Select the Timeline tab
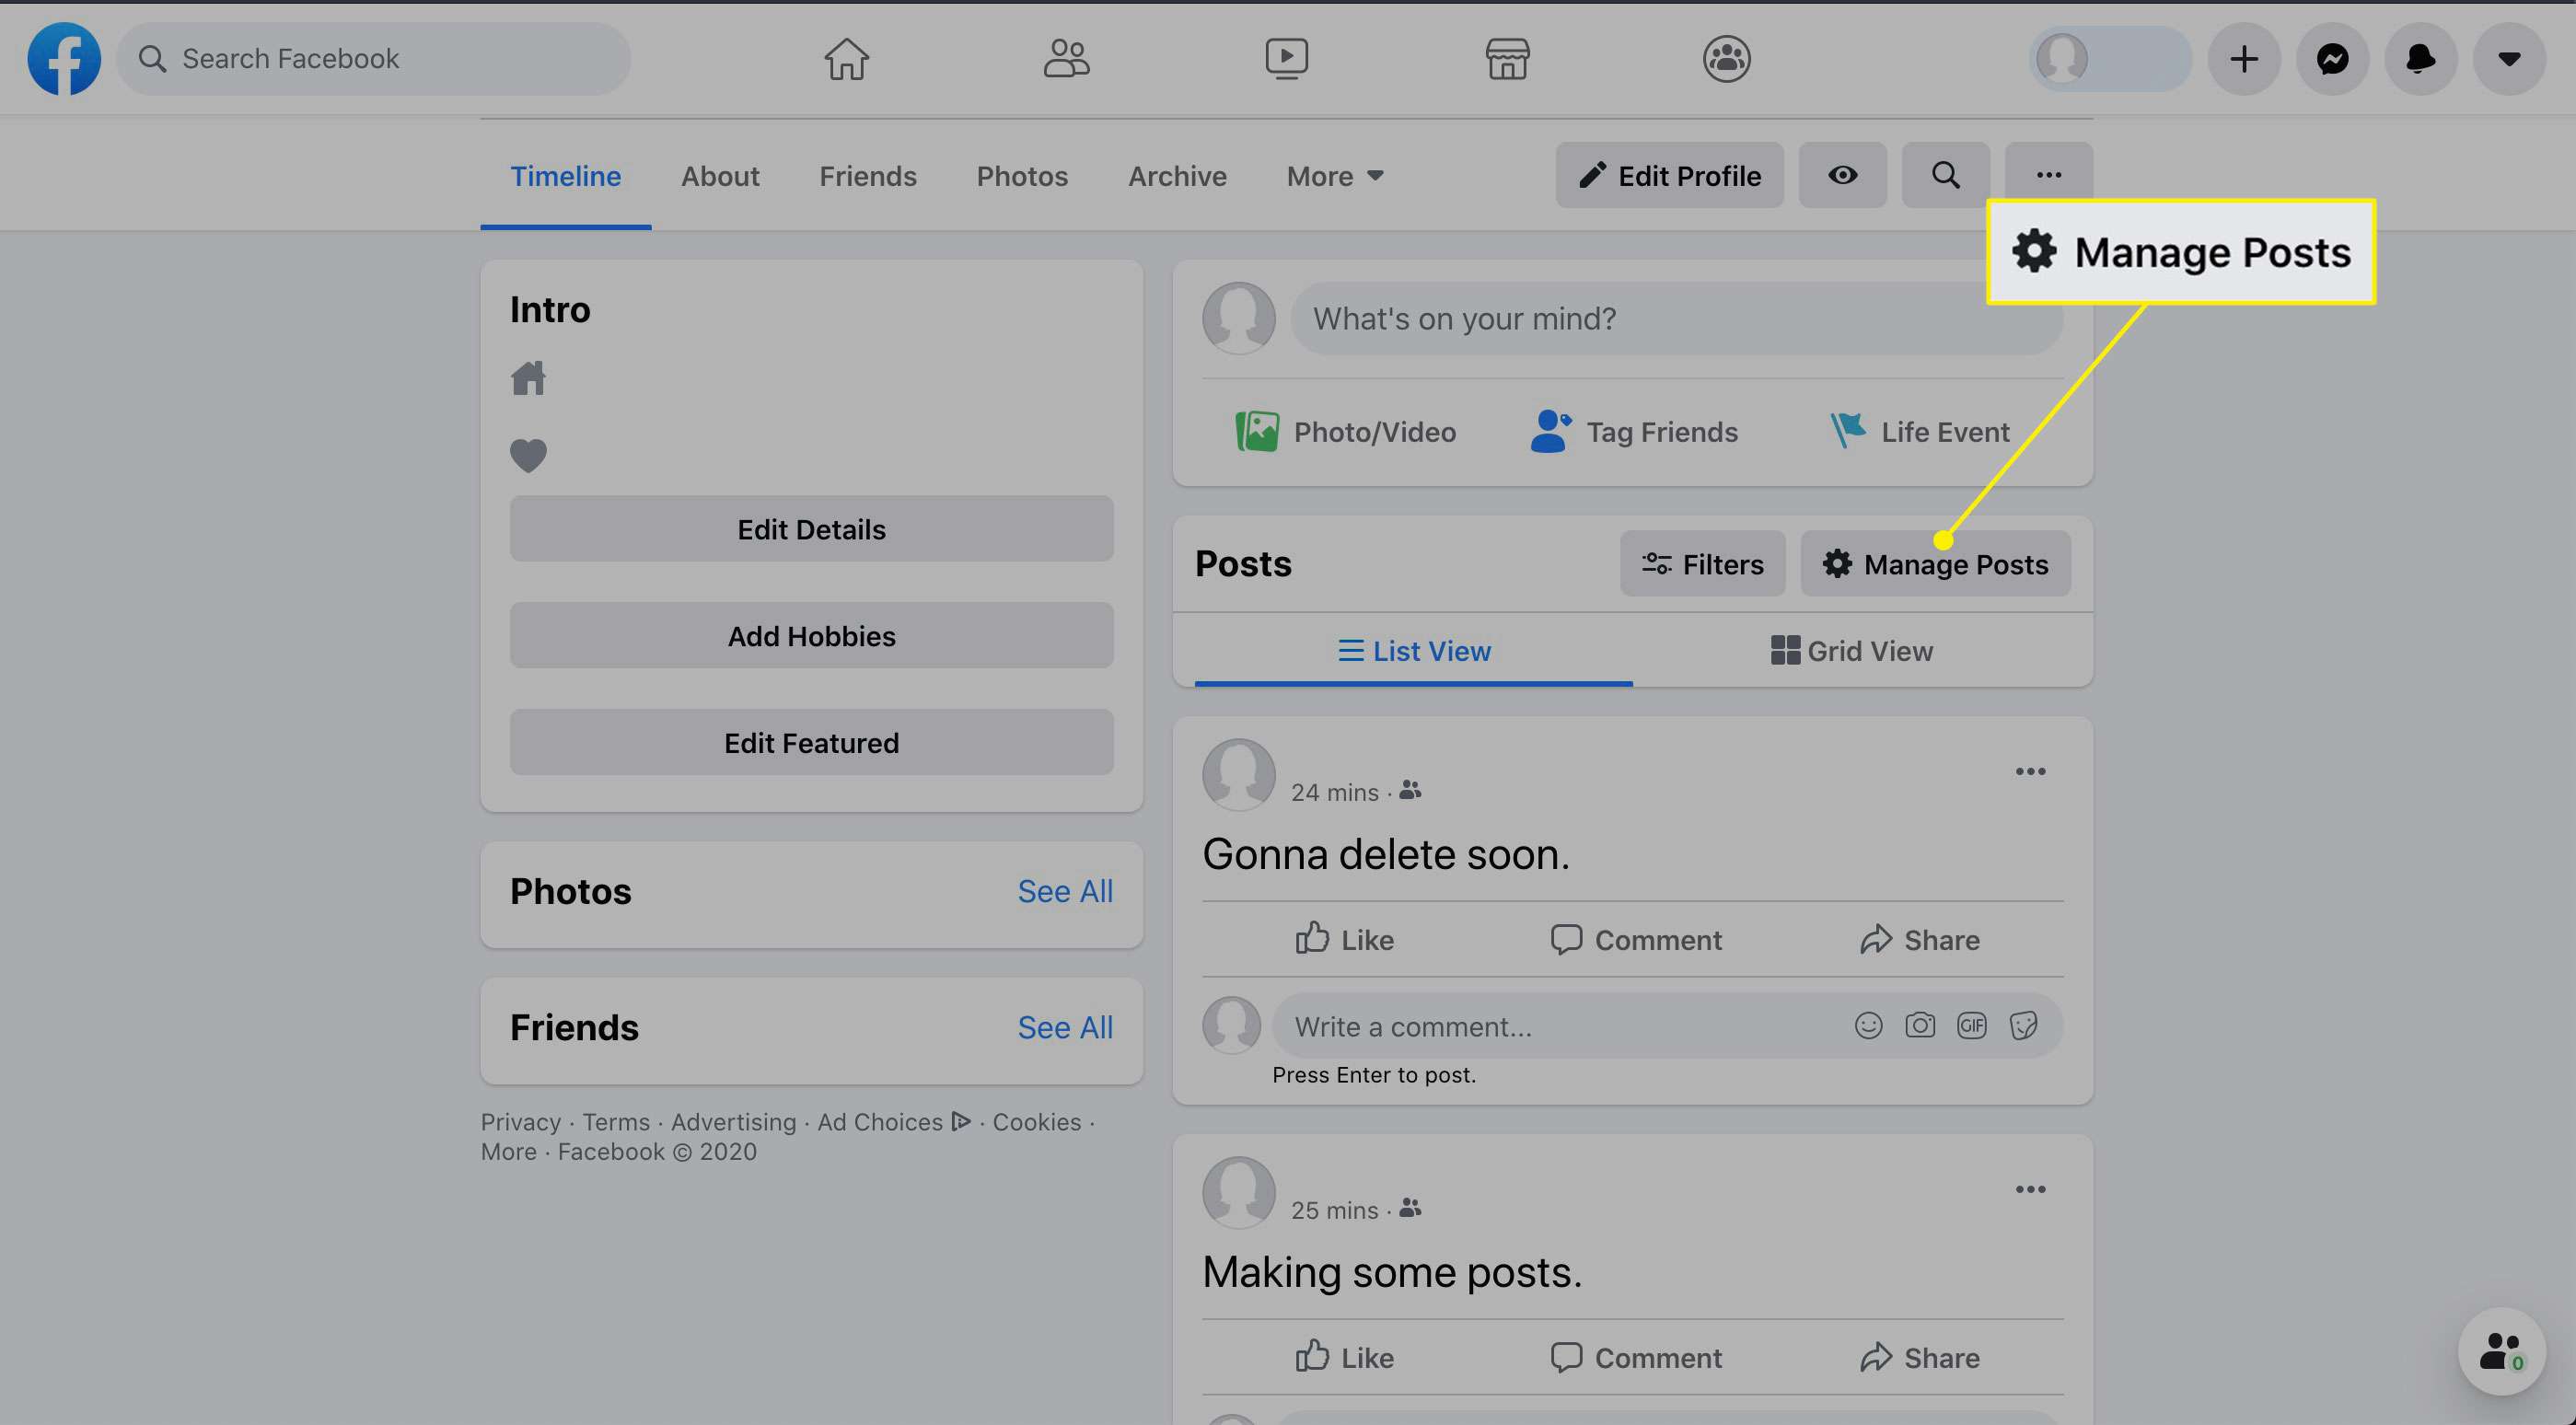This screenshot has height=1425, width=2576. (565, 176)
